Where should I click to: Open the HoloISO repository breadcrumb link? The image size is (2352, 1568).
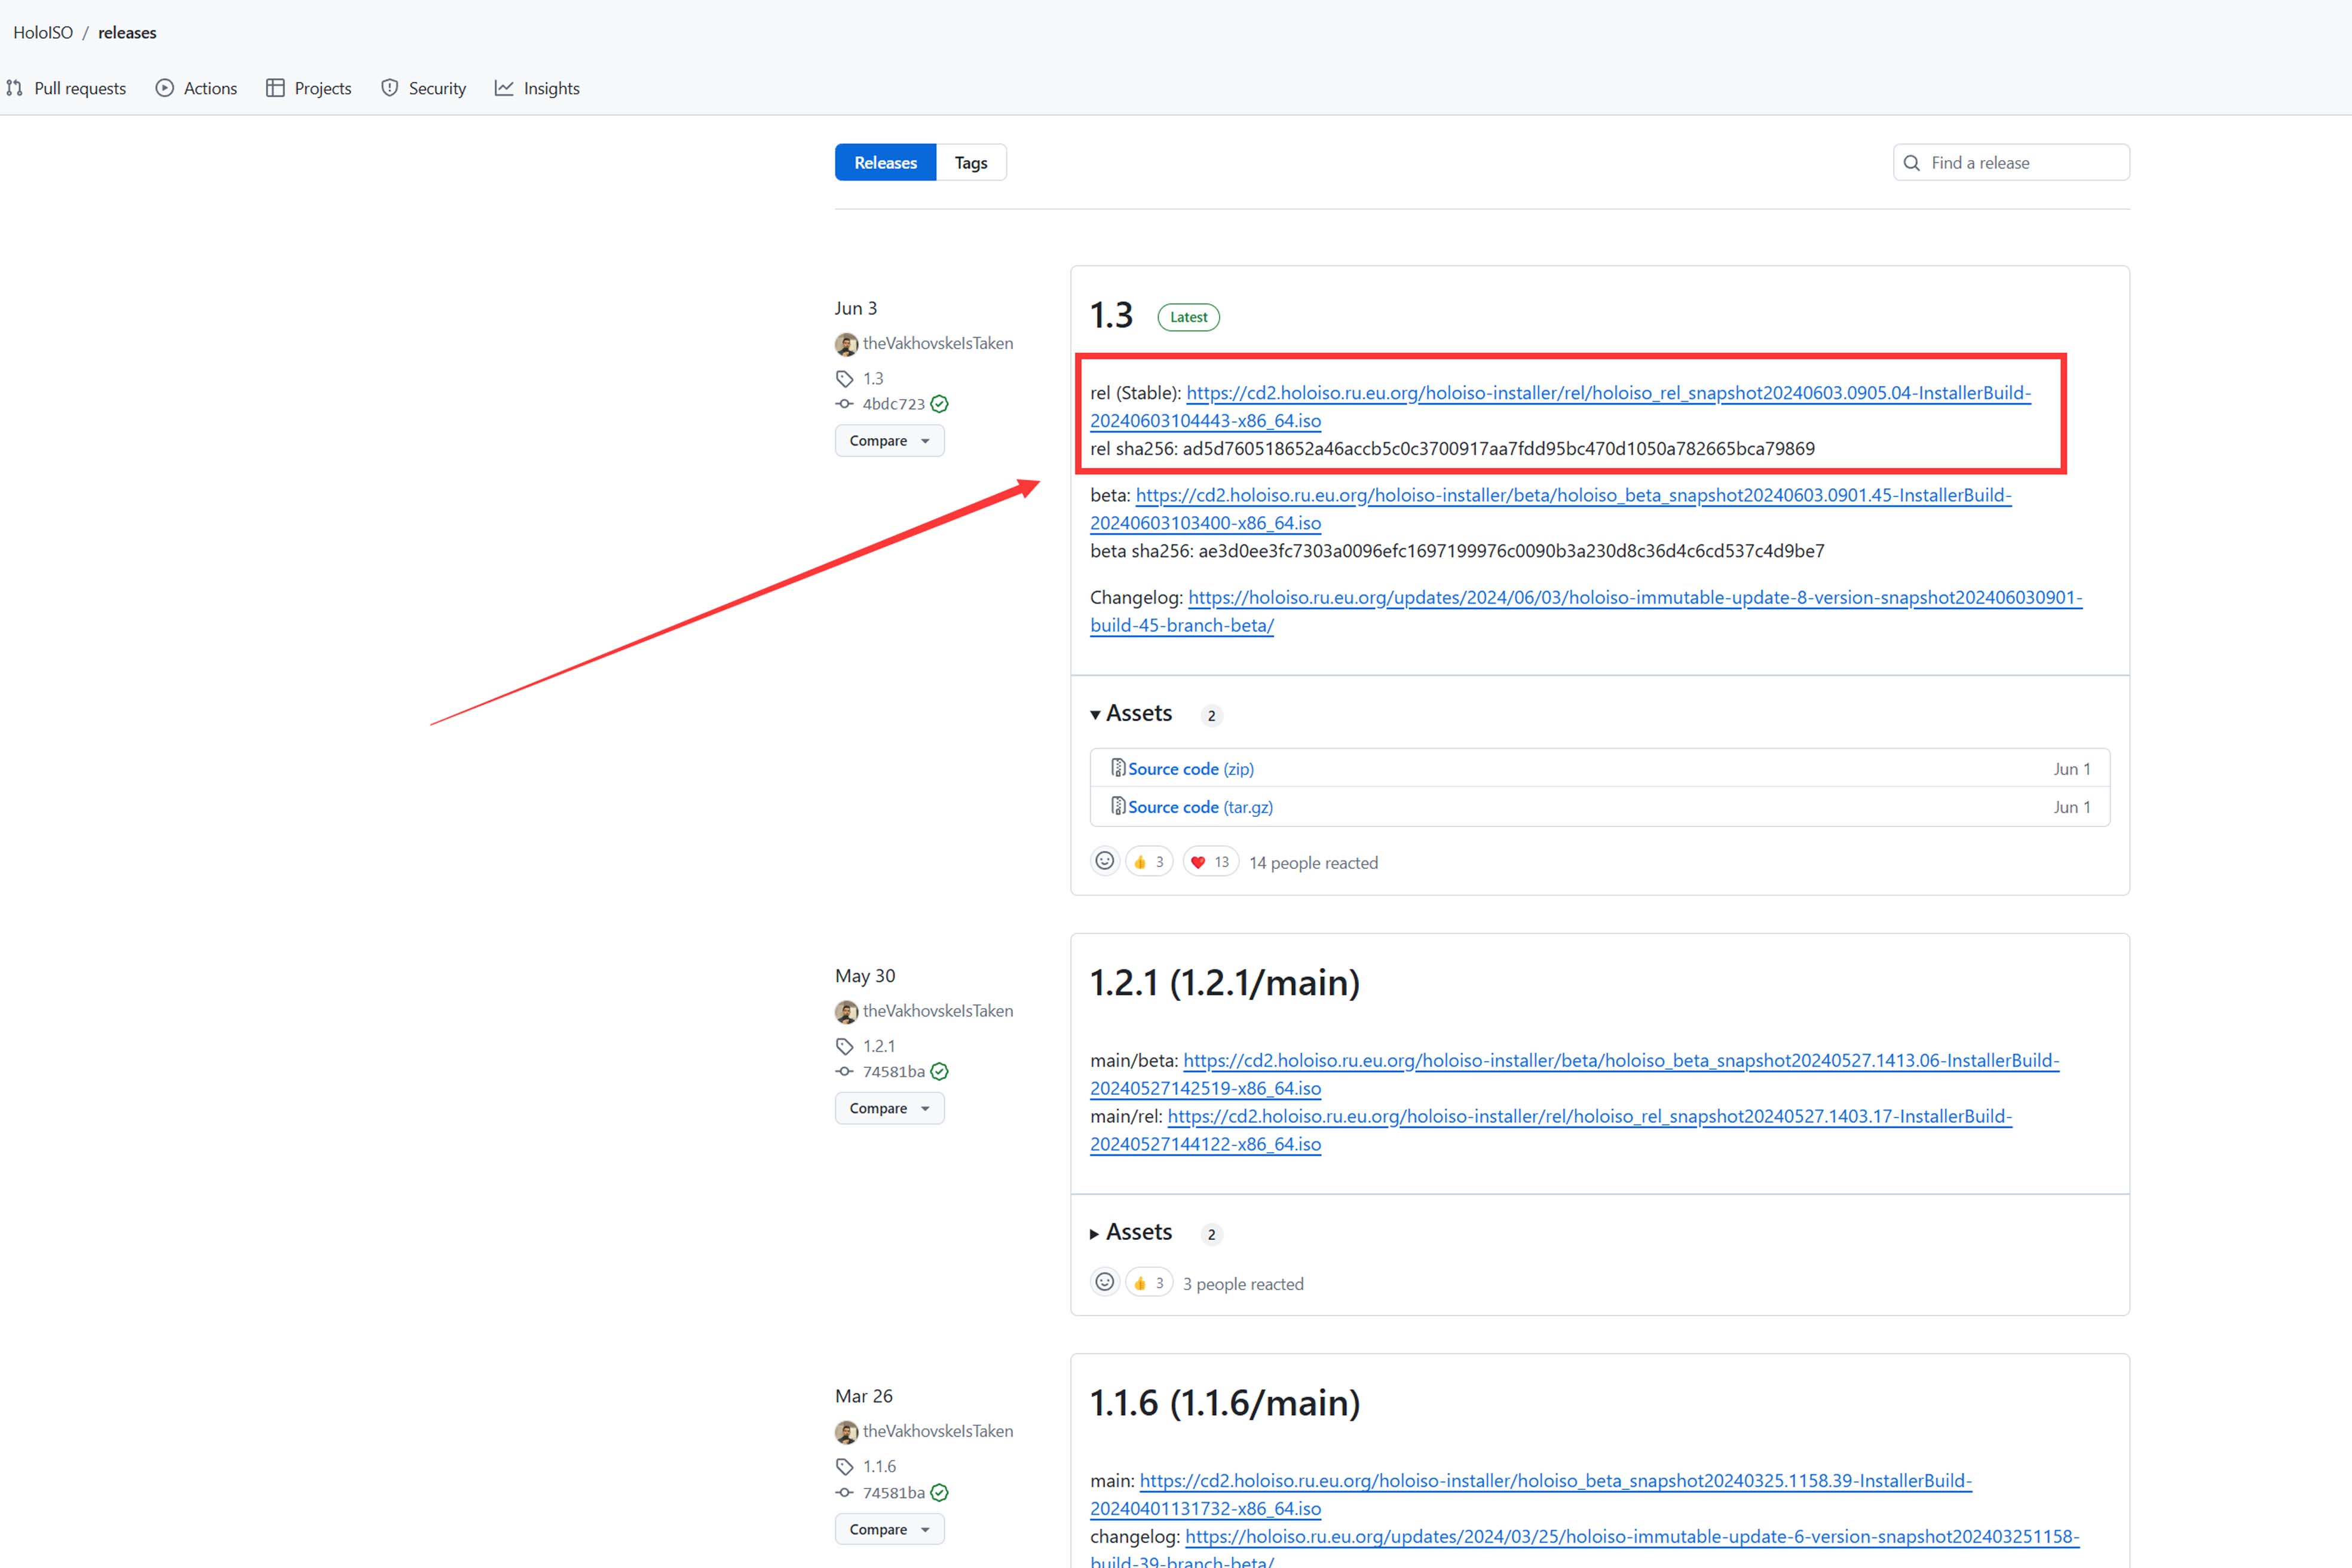(x=43, y=32)
